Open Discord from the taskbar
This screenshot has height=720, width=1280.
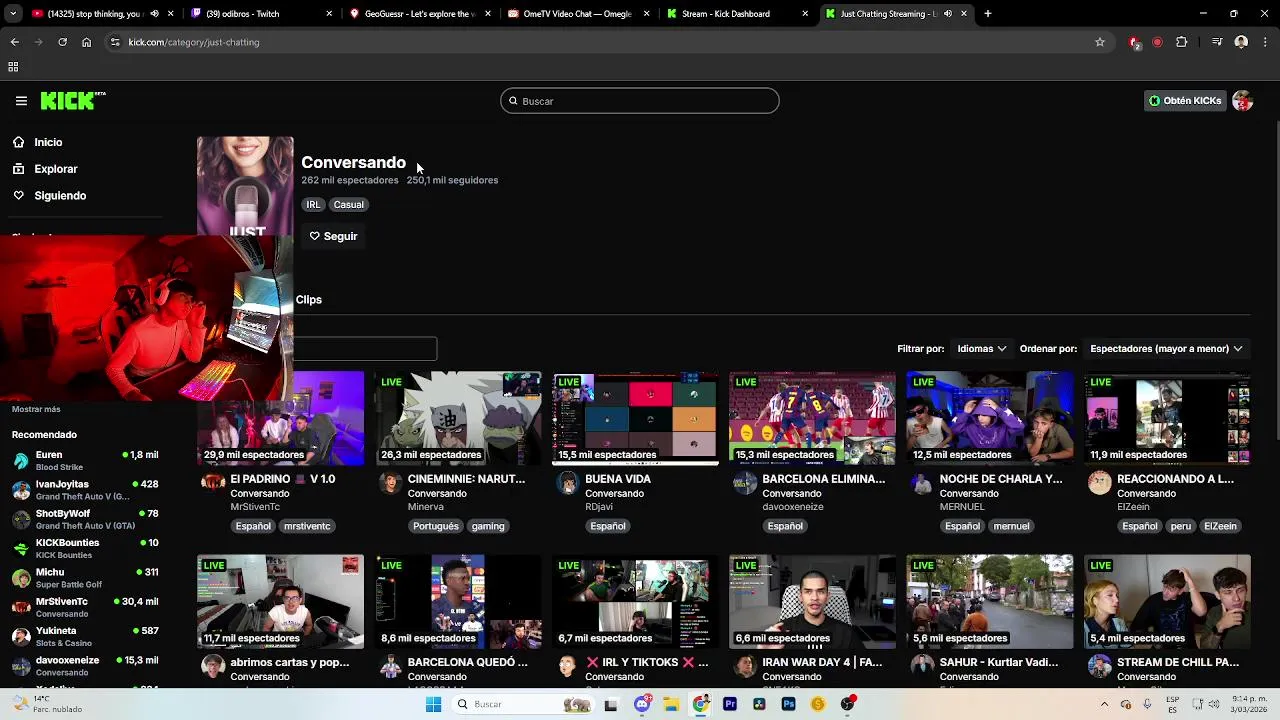coord(642,704)
